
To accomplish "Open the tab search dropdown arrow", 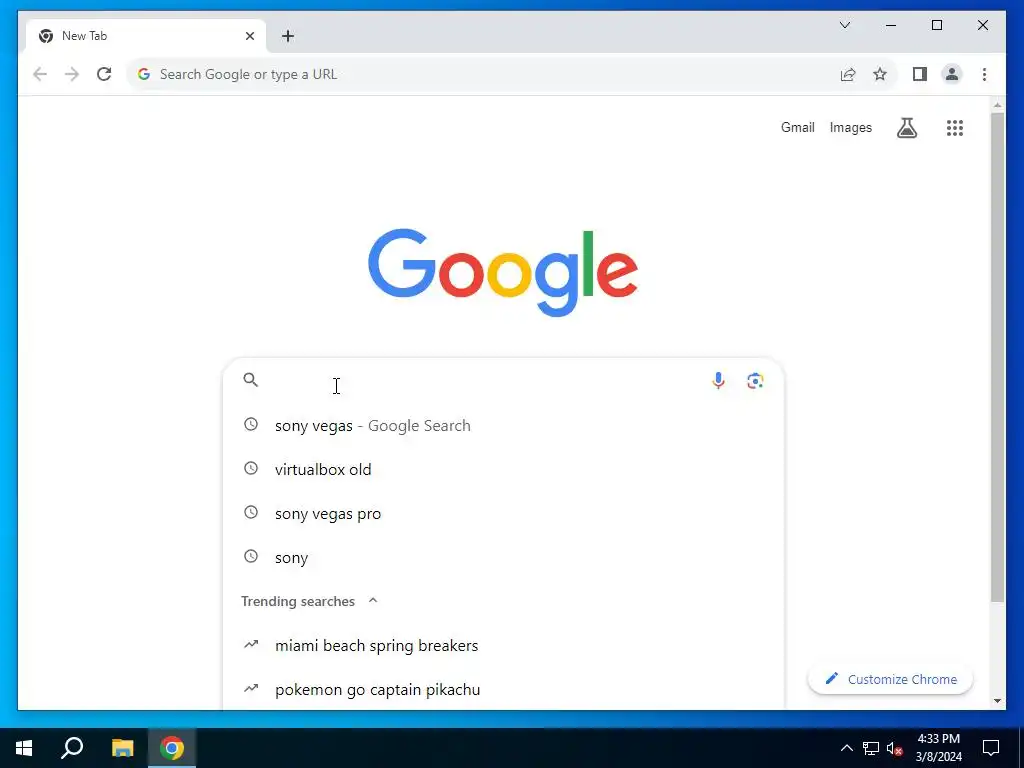I will (844, 25).
